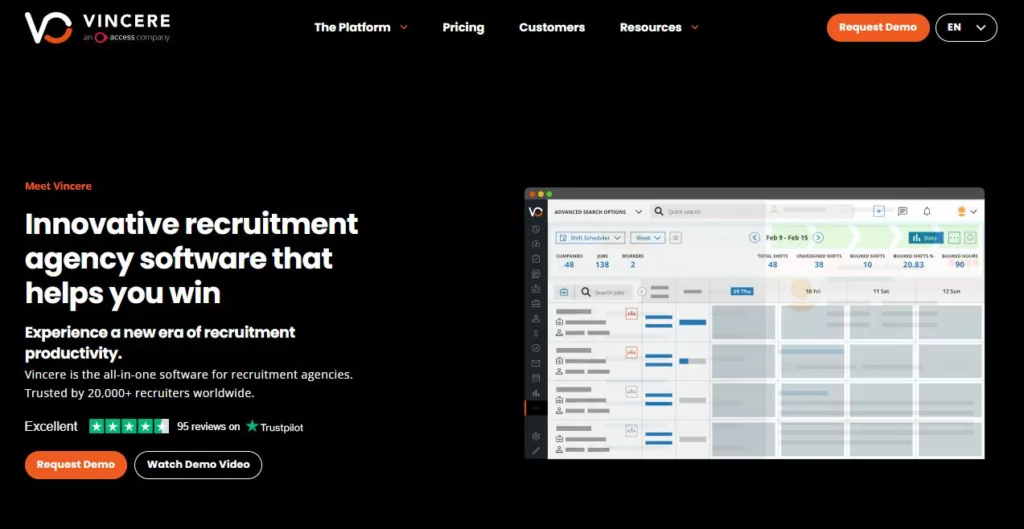Click the Unassigned Shifts value 38

[819, 264]
